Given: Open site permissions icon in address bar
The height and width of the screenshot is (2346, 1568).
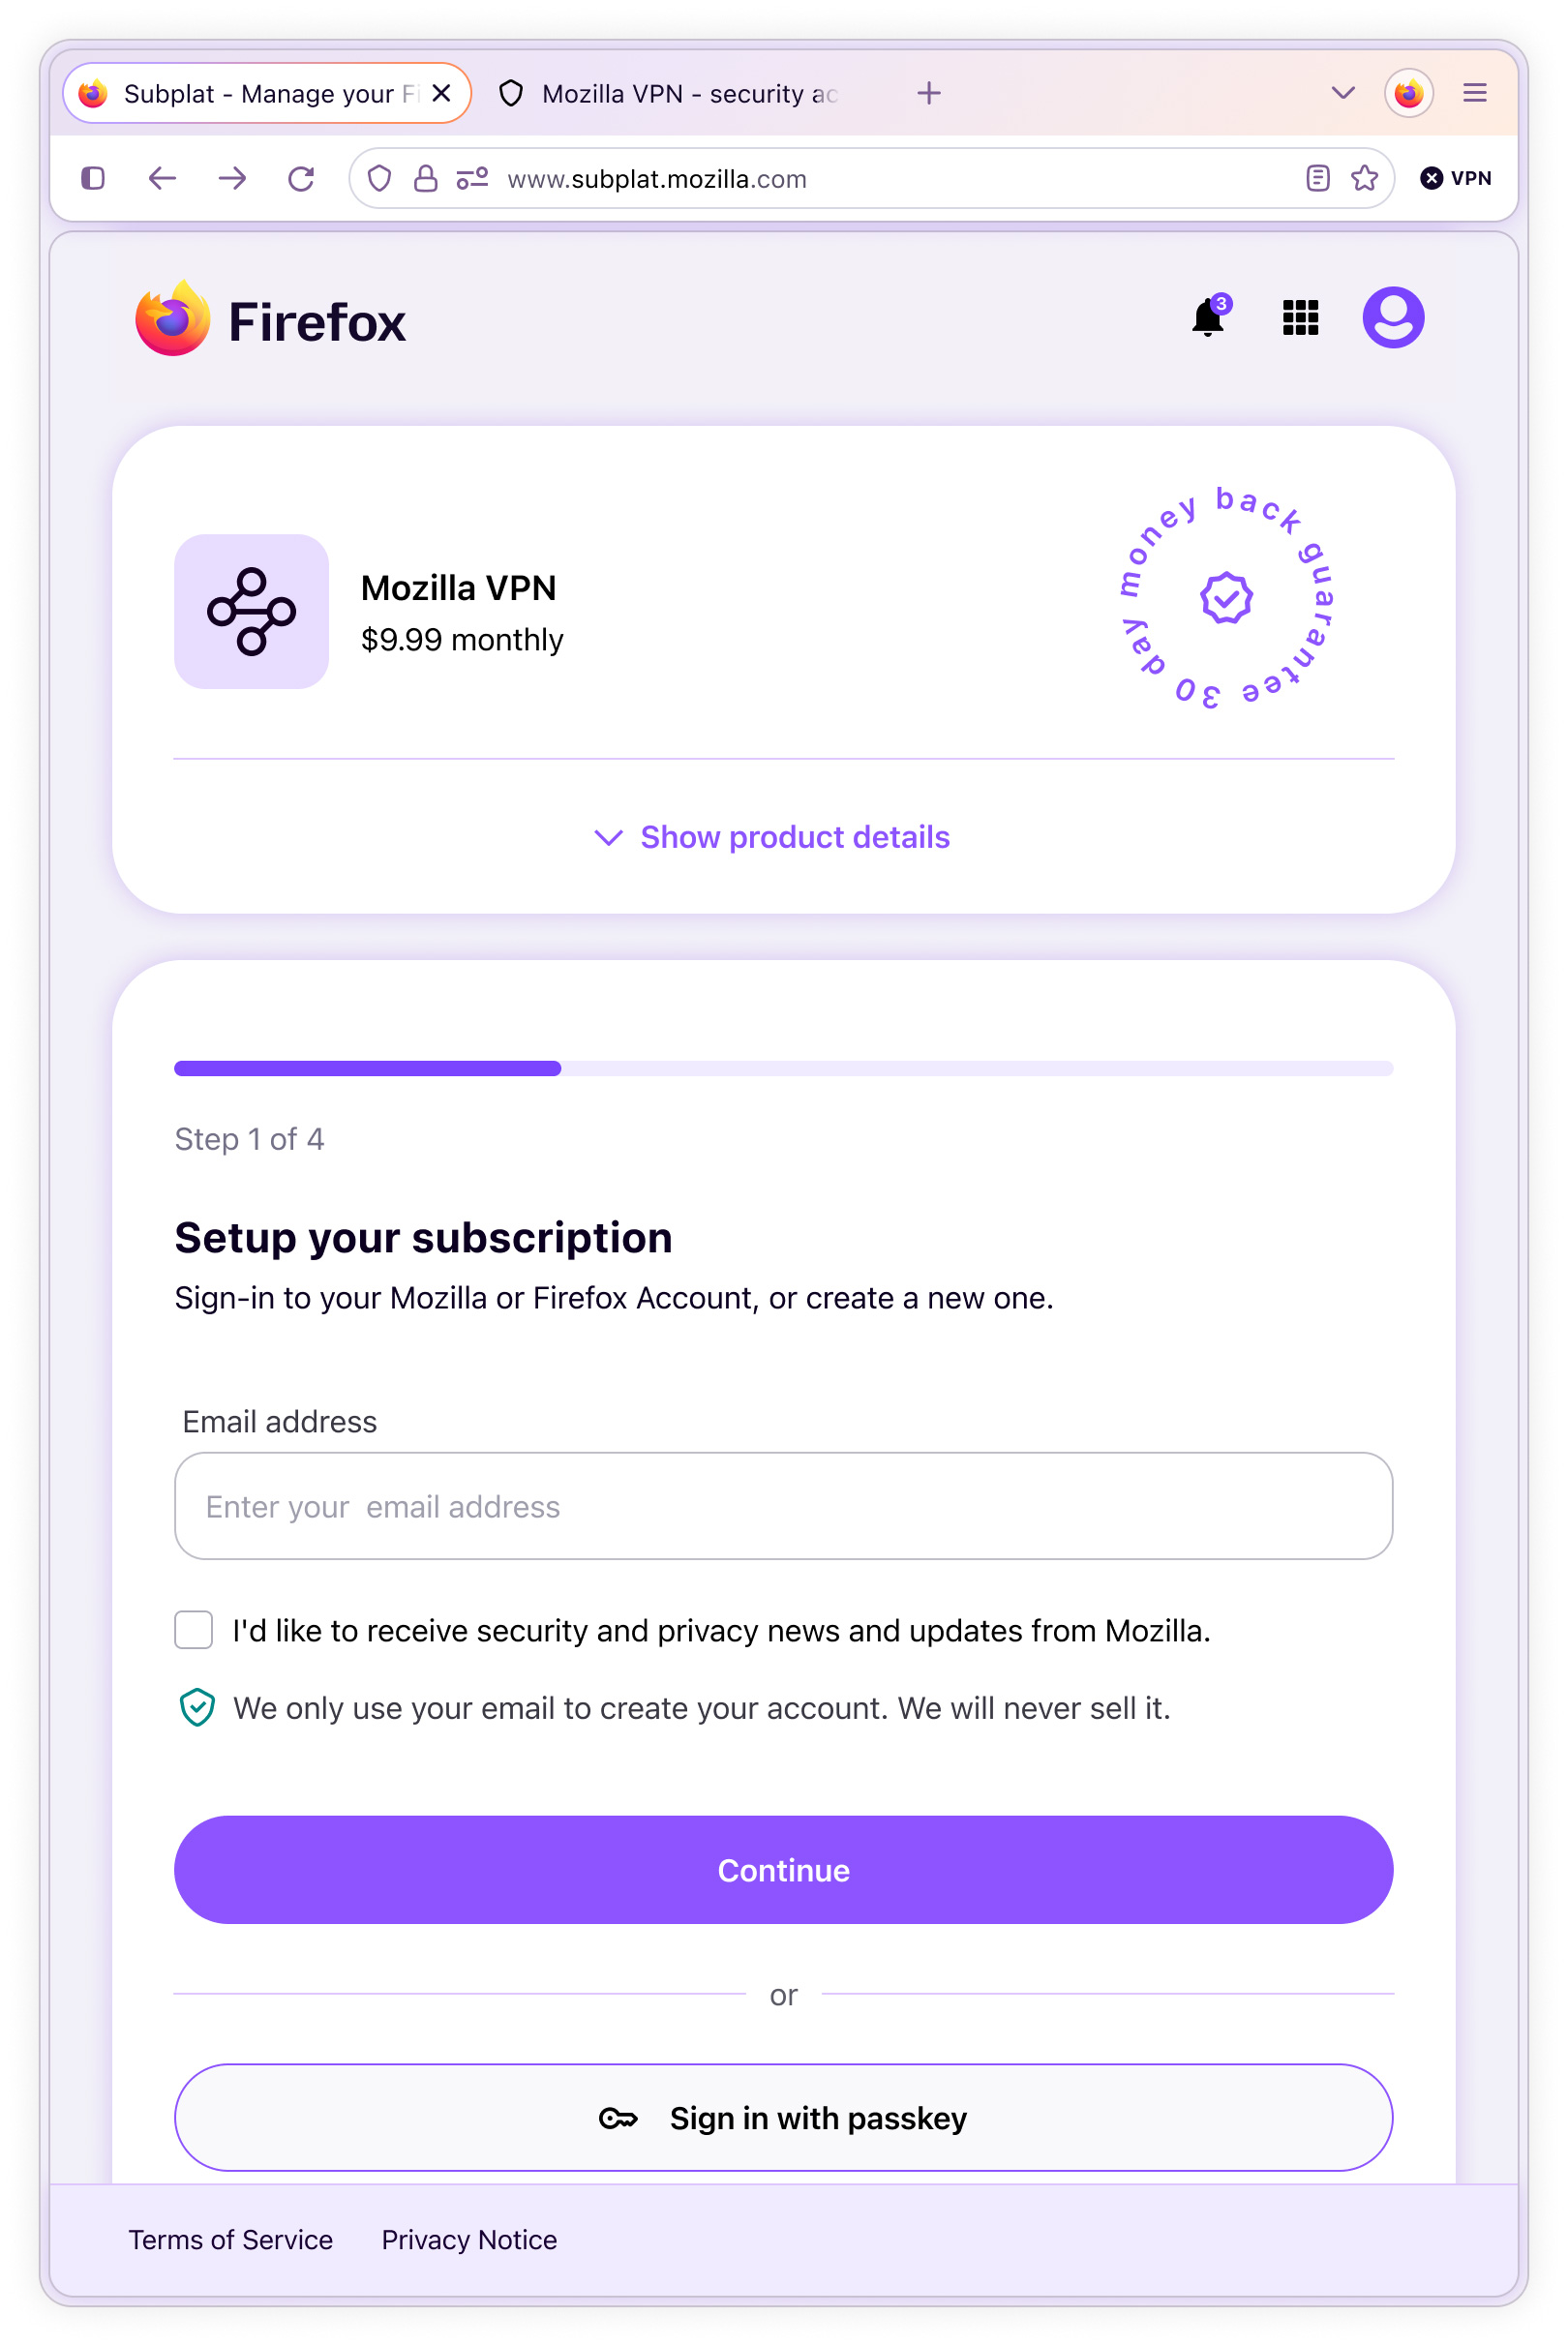Looking at the screenshot, I should [x=472, y=178].
